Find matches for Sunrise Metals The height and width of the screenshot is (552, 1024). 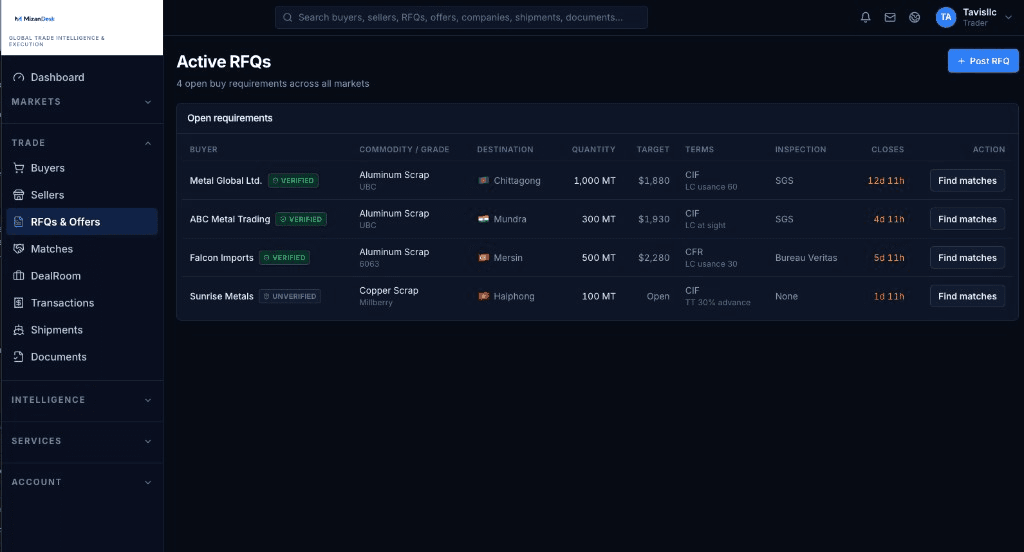point(967,296)
